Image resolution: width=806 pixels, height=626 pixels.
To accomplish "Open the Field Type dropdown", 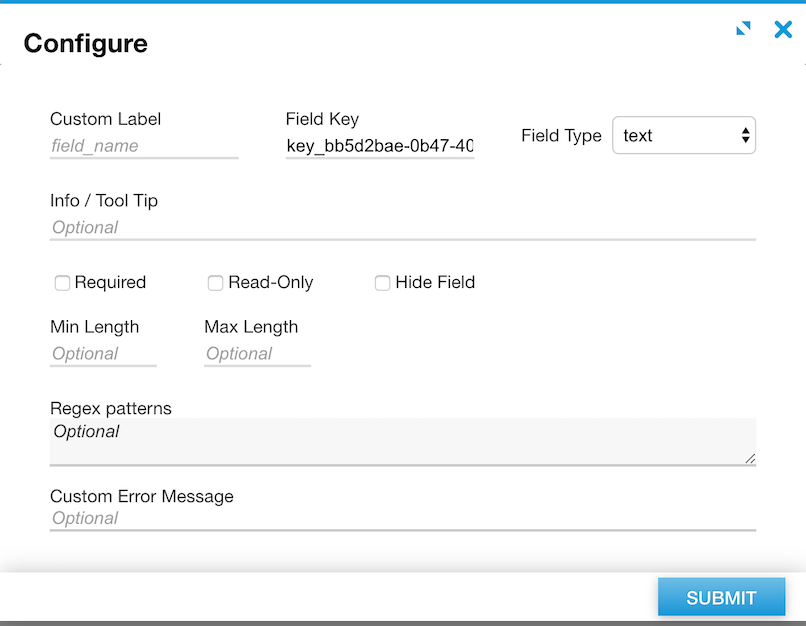I will tap(684, 136).
